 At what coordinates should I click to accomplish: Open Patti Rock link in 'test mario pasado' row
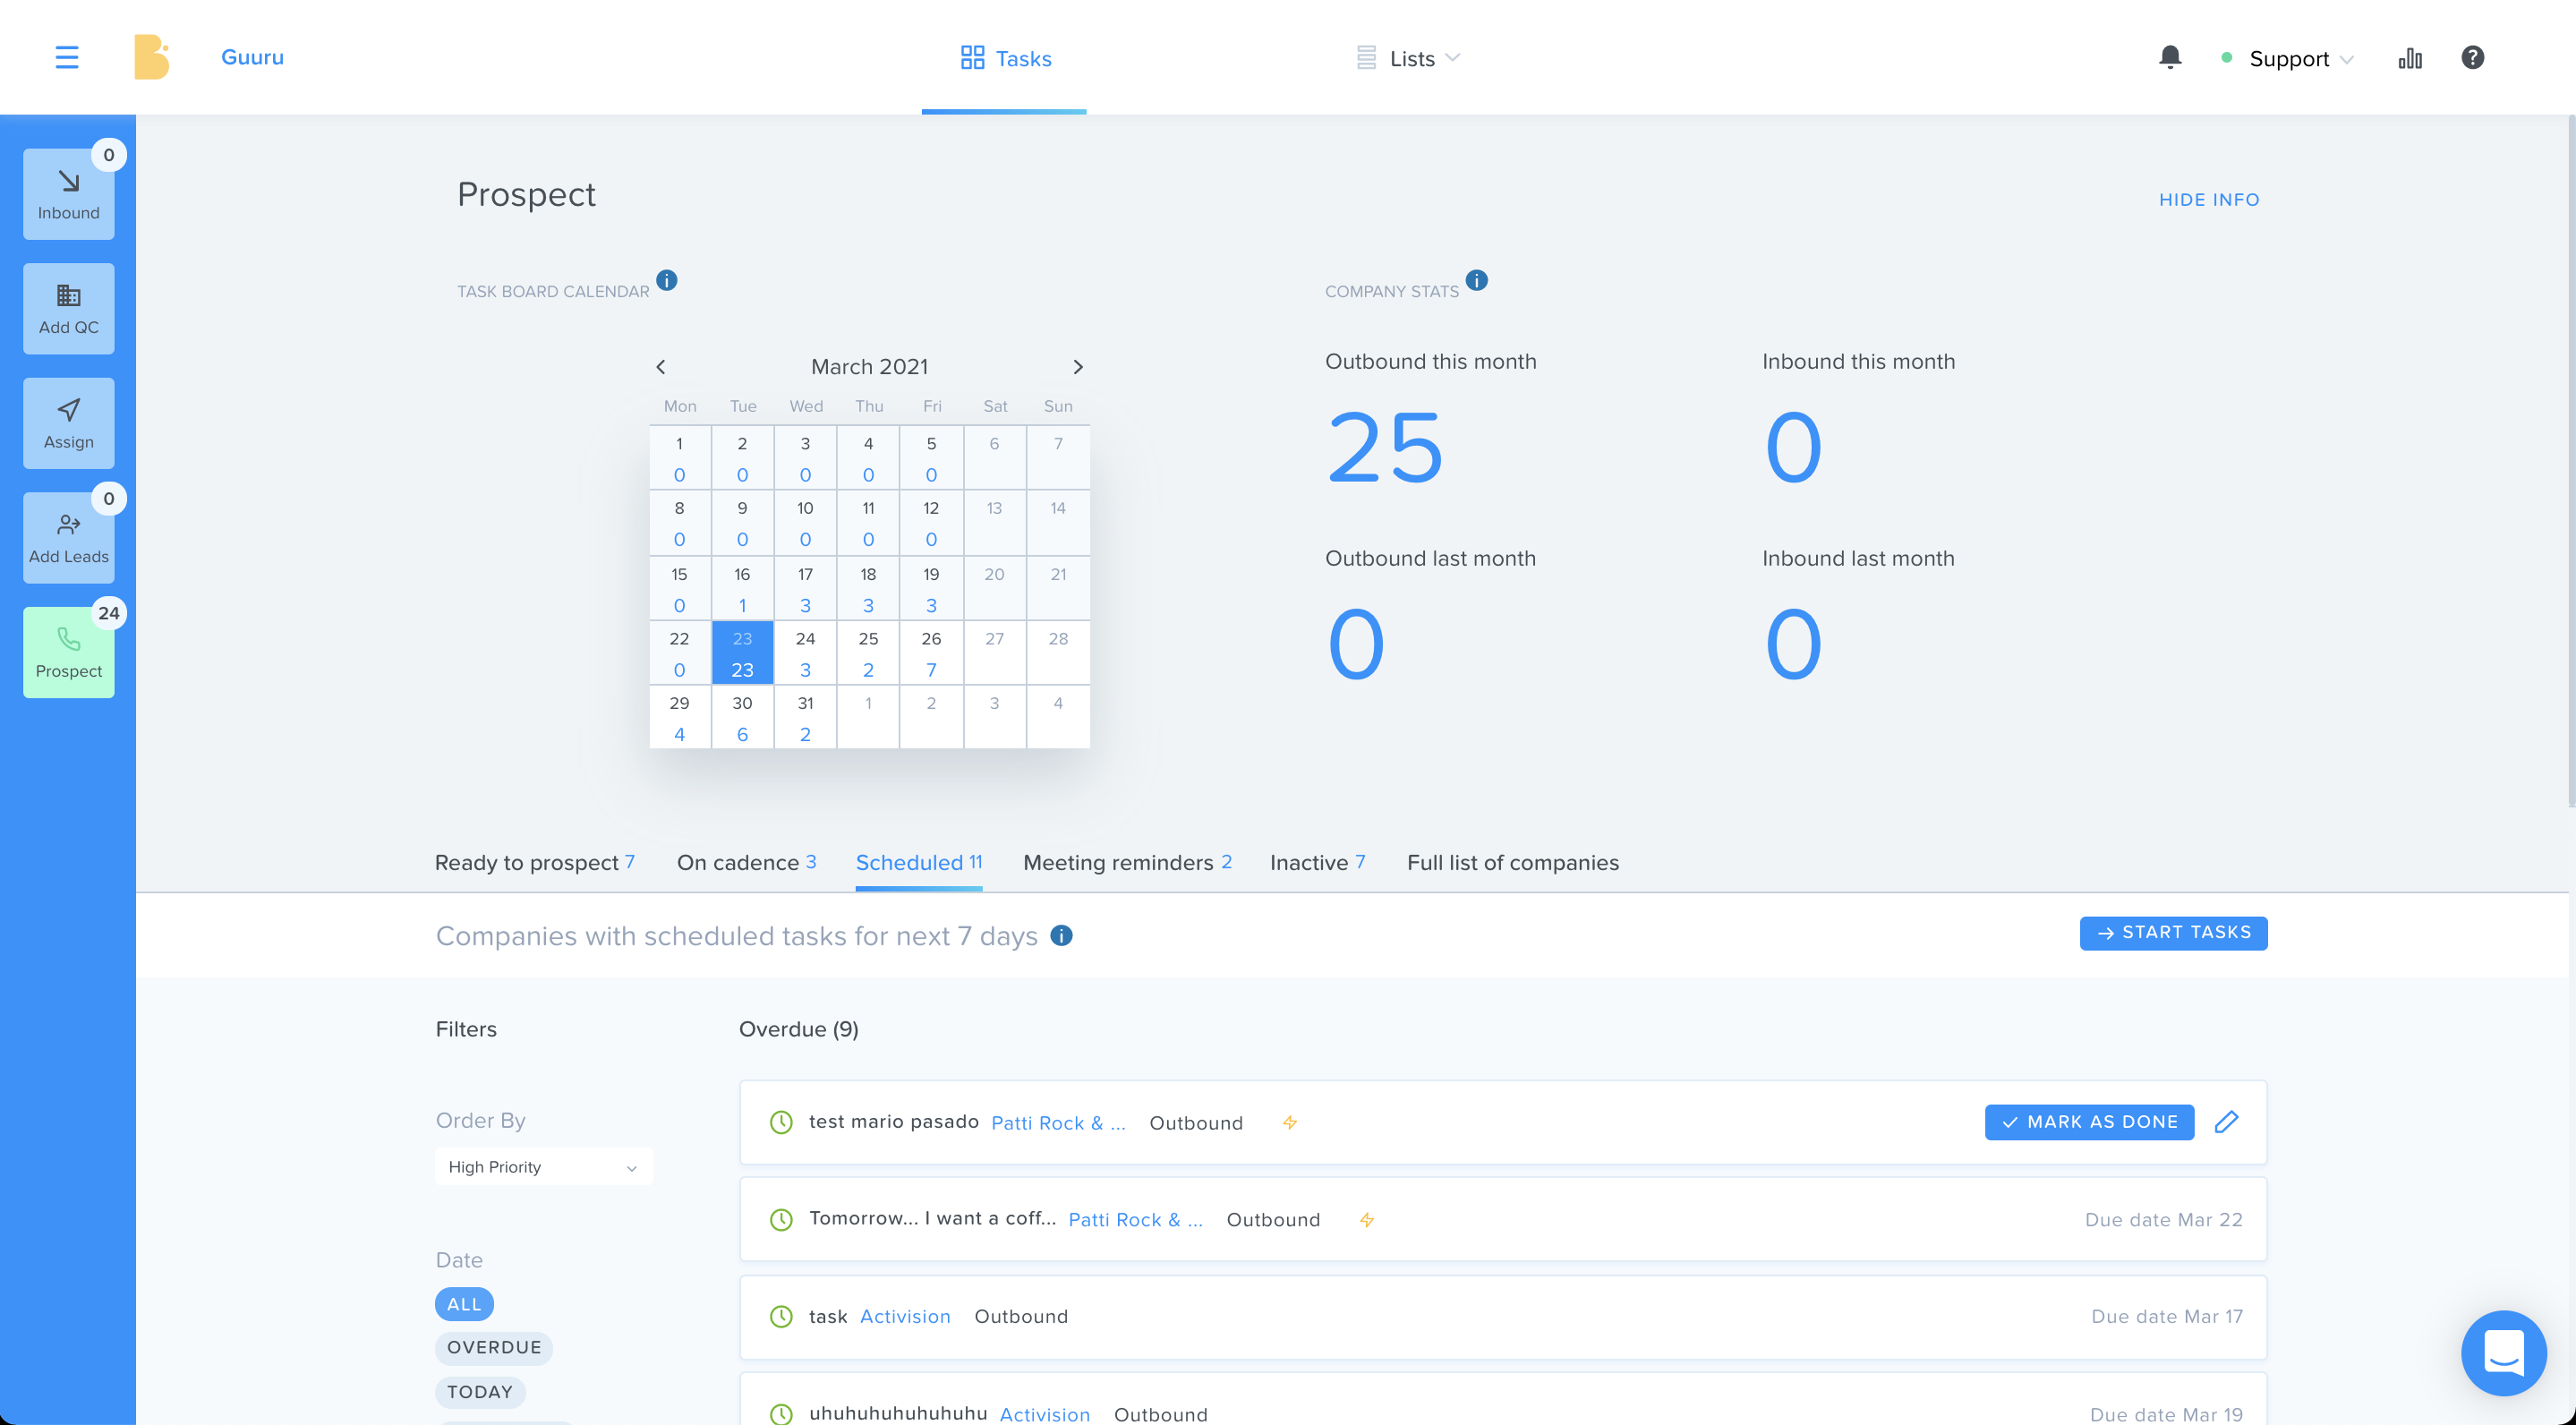1058,1122
